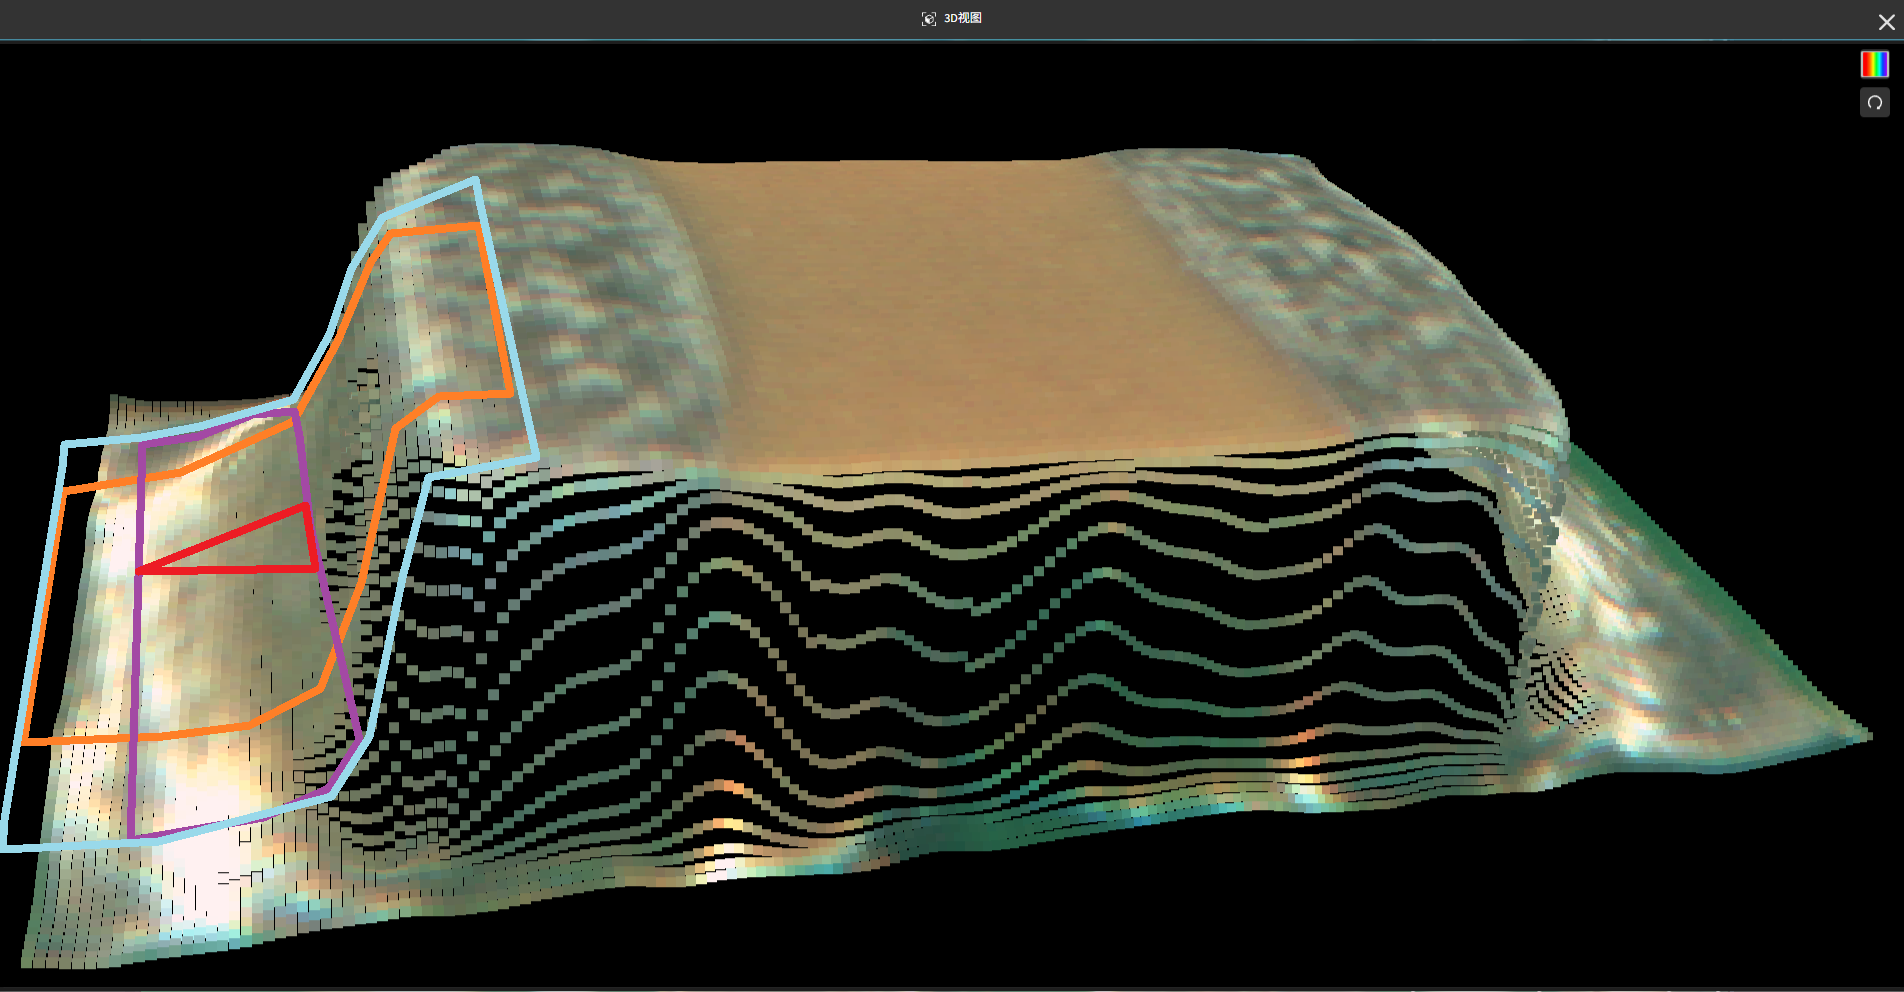Click the 3D视图 title text

tap(963, 18)
